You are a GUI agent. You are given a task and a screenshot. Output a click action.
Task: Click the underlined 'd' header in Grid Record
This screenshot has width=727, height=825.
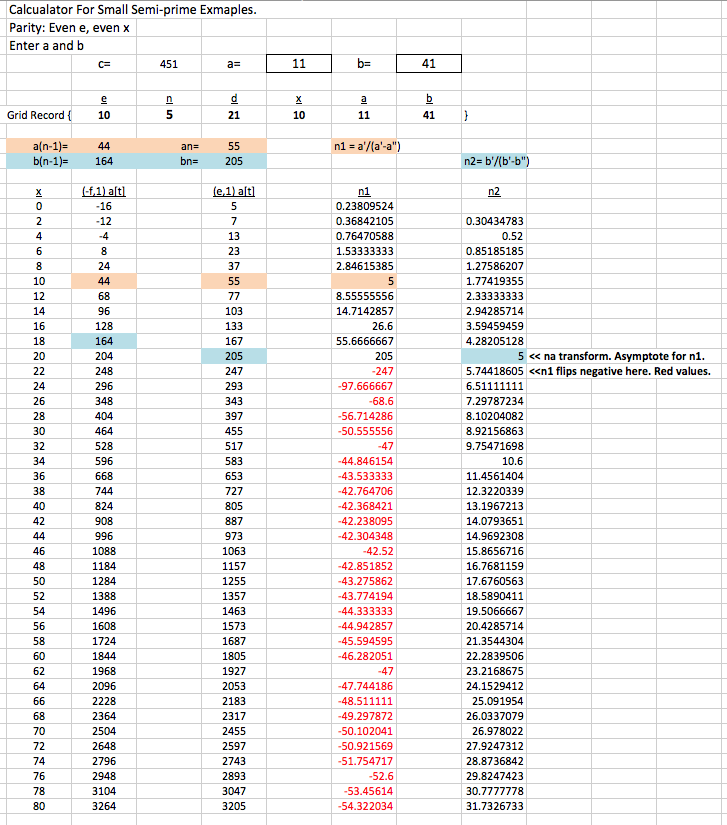pyautogui.click(x=234, y=98)
